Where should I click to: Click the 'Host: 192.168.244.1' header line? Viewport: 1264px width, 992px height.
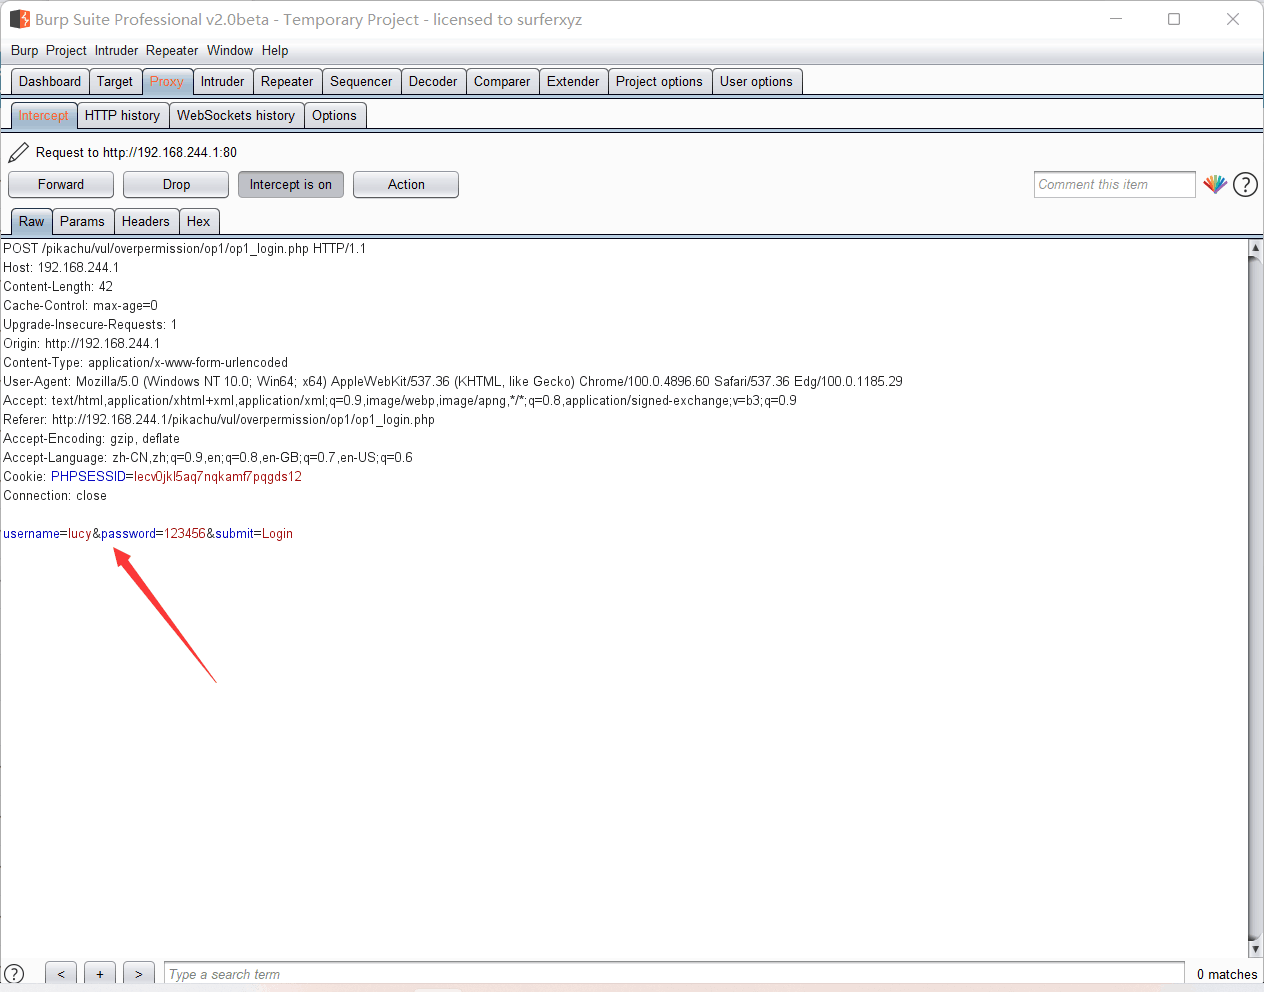[x=61, y=268]
